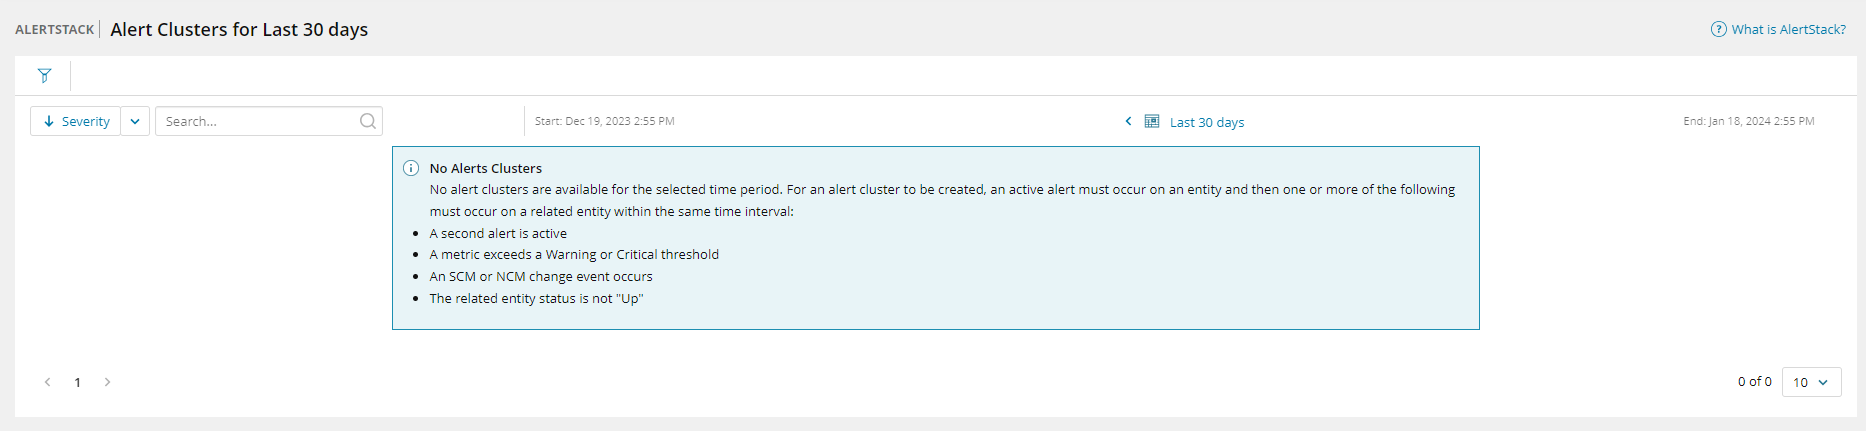Image resolution: width=1866 pixels, height=431 pixels.
Task: Open the filter funnel icon
Action: pos(44,76)
